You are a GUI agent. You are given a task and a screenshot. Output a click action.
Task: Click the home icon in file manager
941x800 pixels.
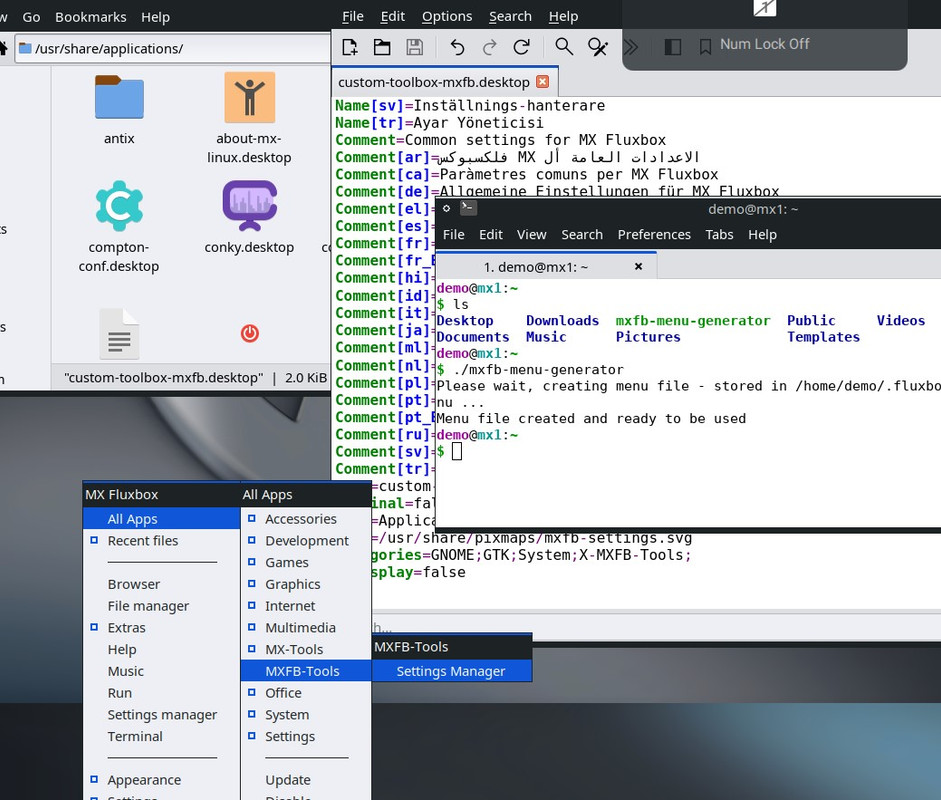(3, 48)
